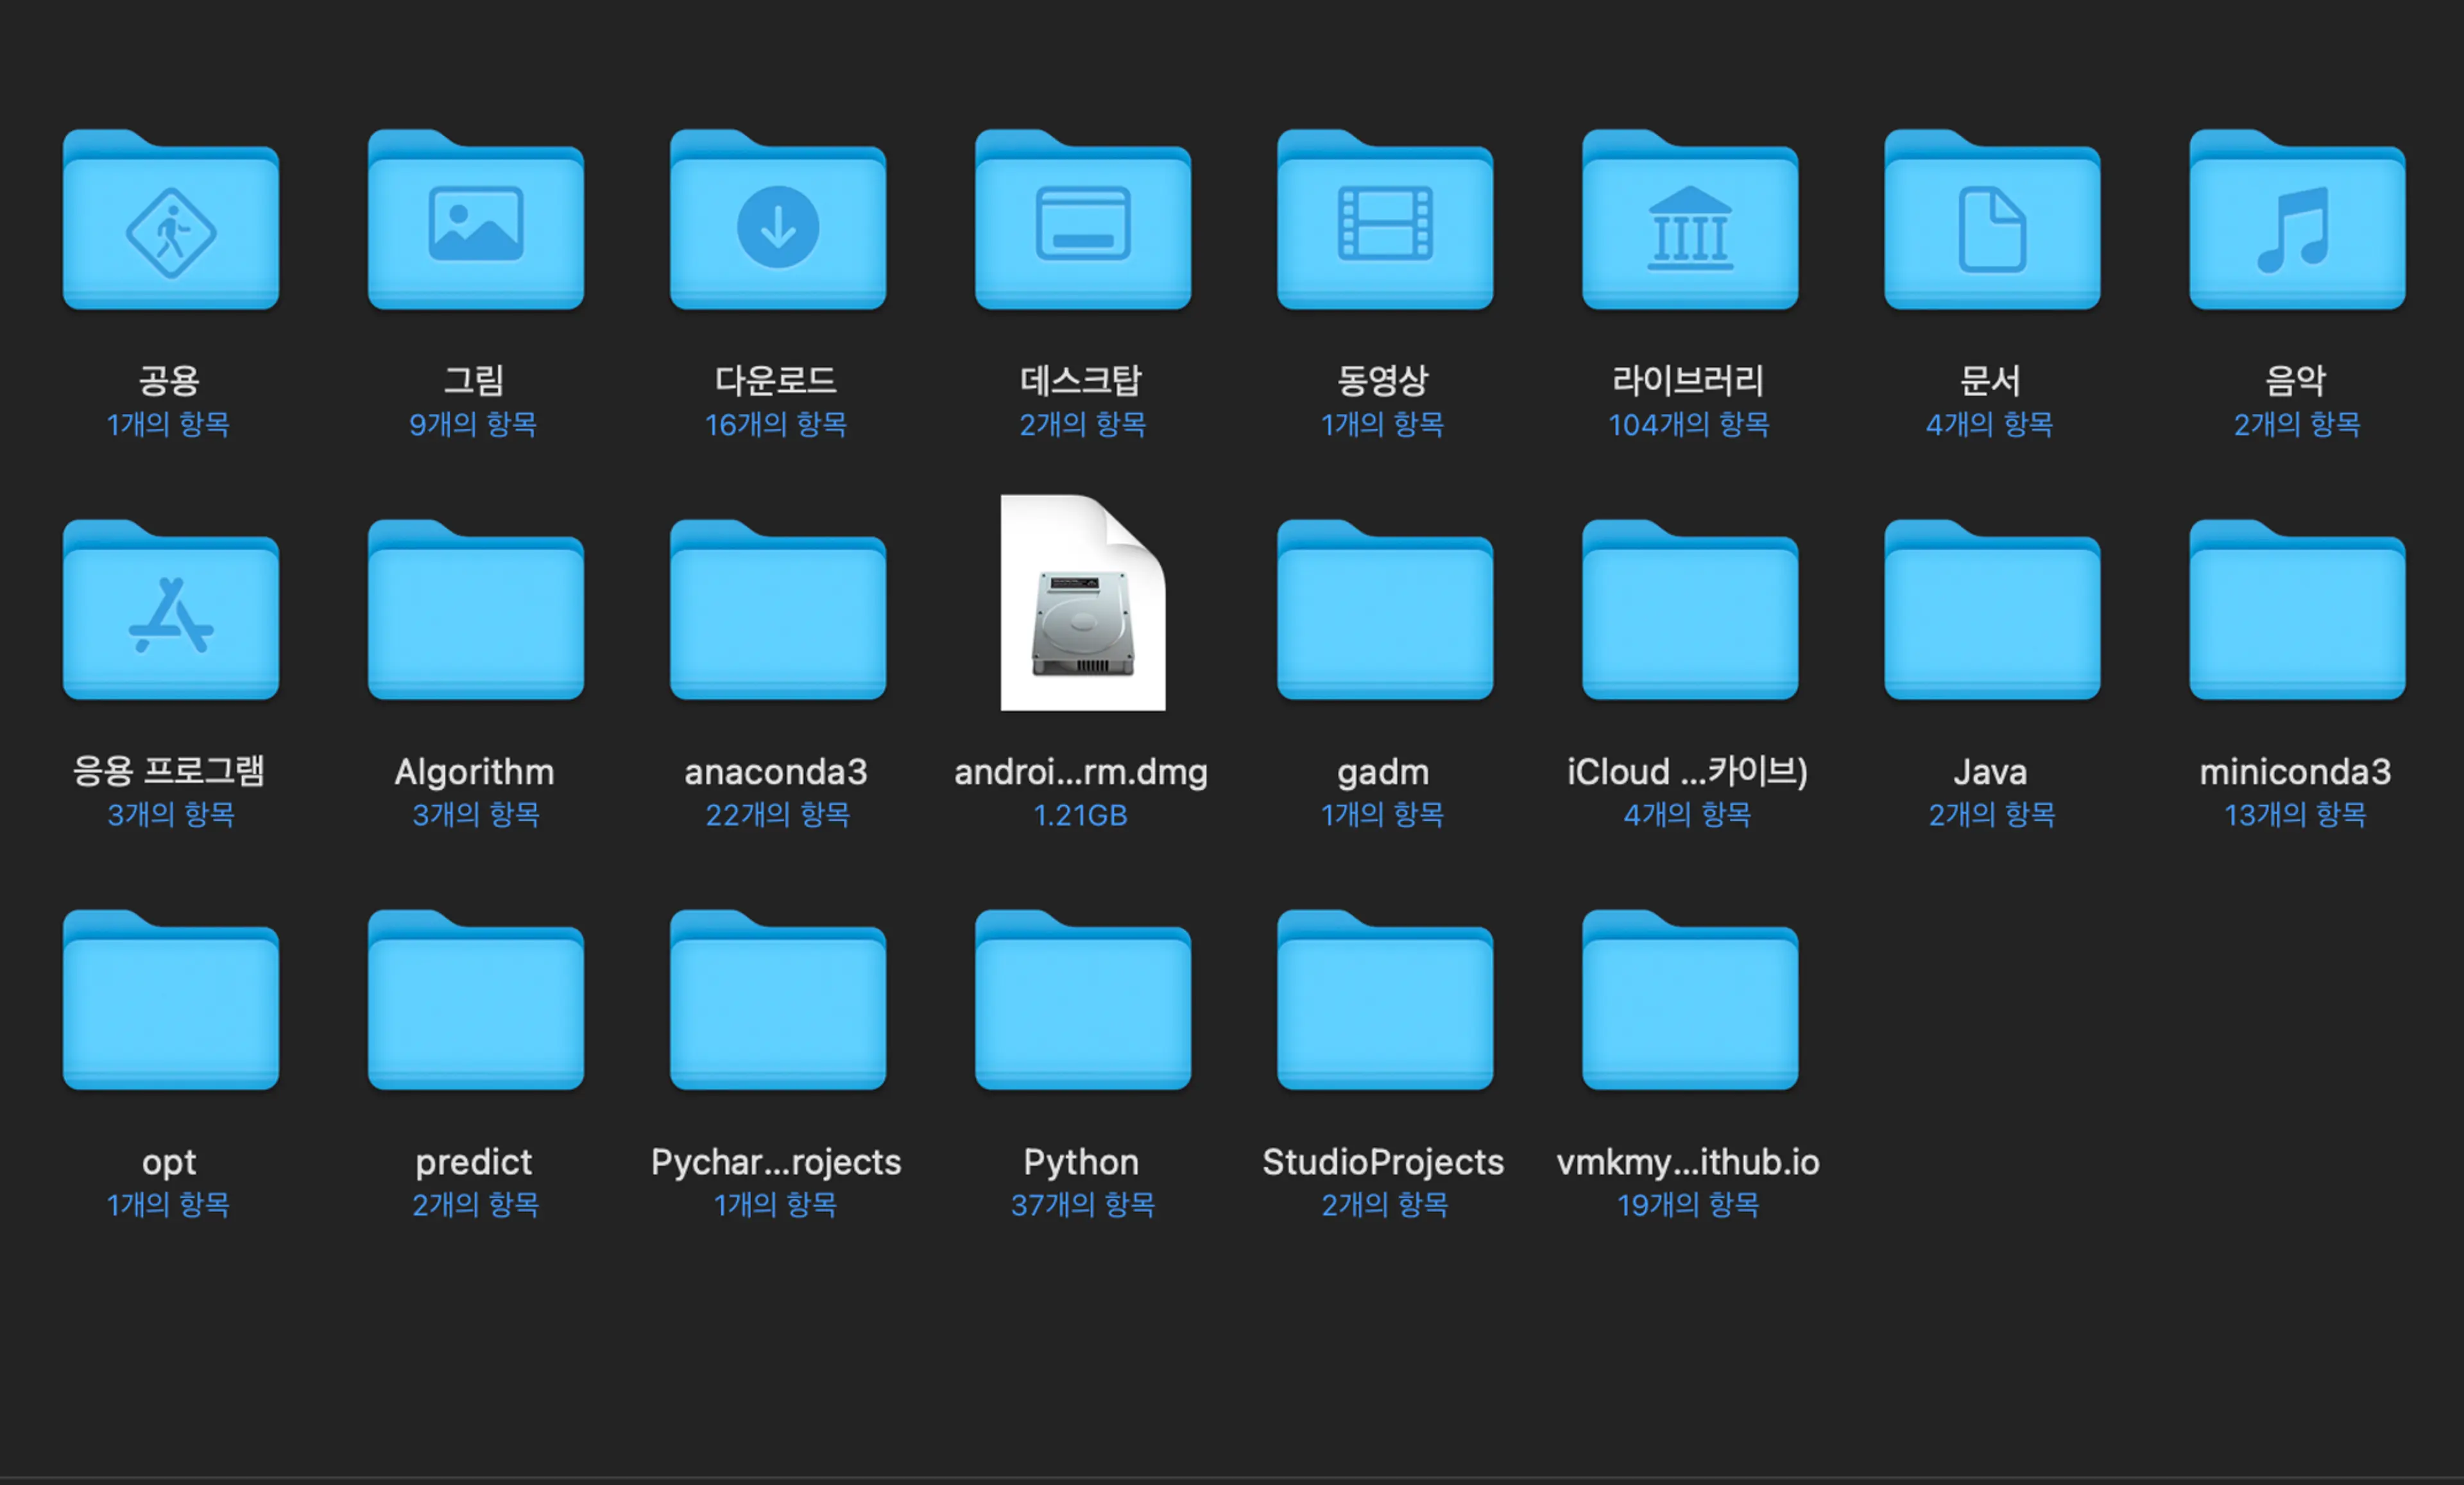2464x1485 pixels.
Task: Click the miniconda3 name label
Action: click(x=2295, y=772)
